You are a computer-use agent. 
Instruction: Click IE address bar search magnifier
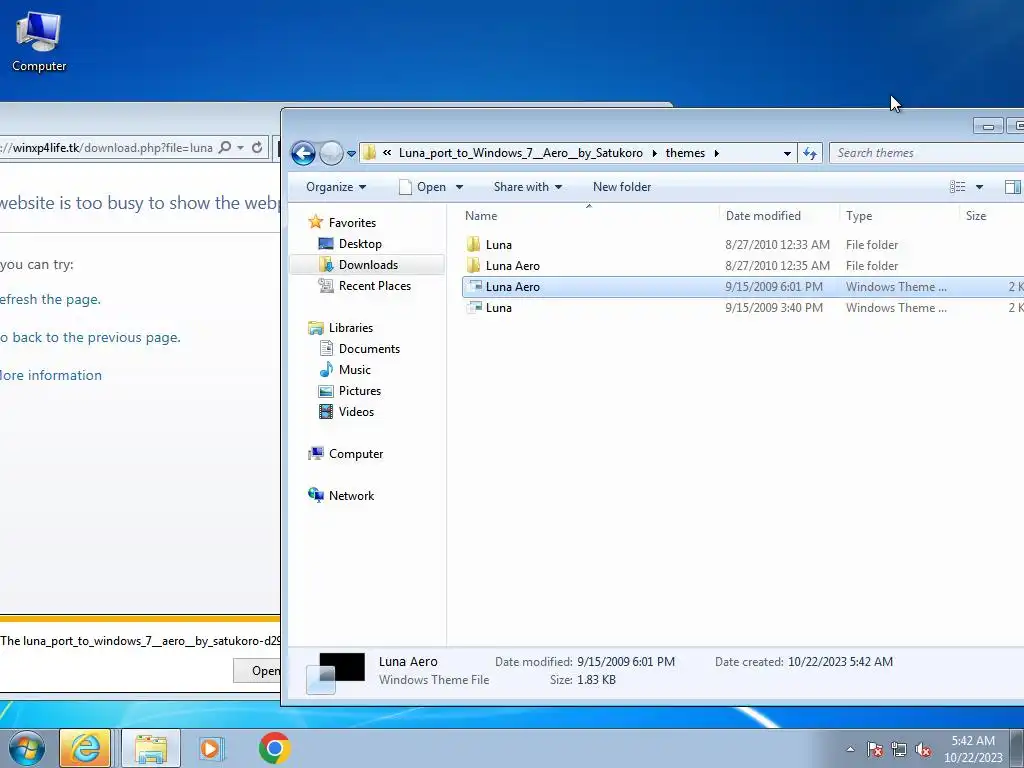tap(225, 148)
